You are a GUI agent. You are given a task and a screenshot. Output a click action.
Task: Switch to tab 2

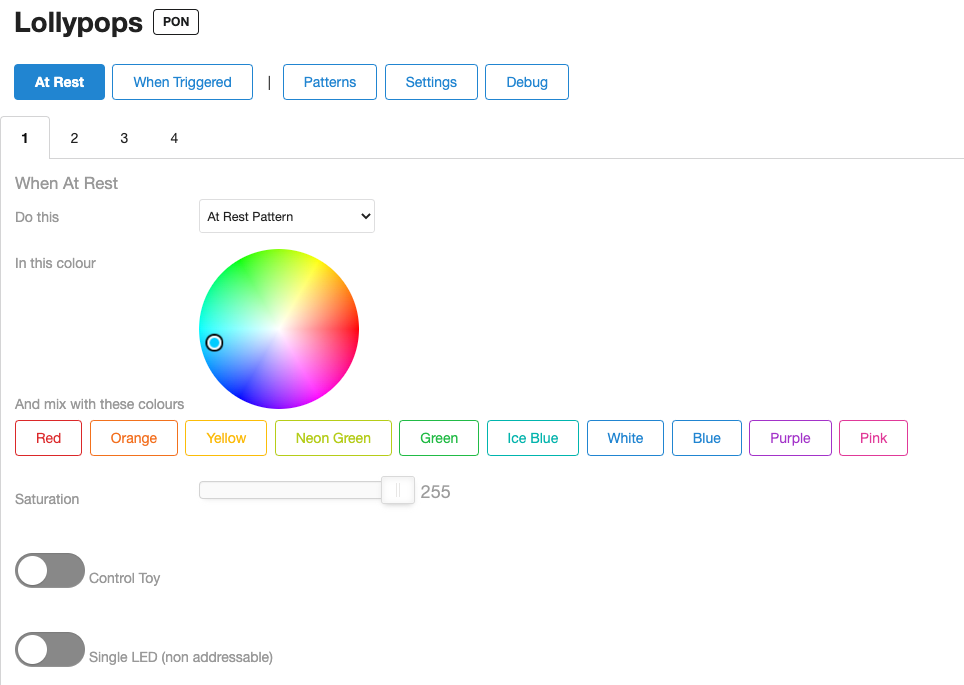(74, 138)
